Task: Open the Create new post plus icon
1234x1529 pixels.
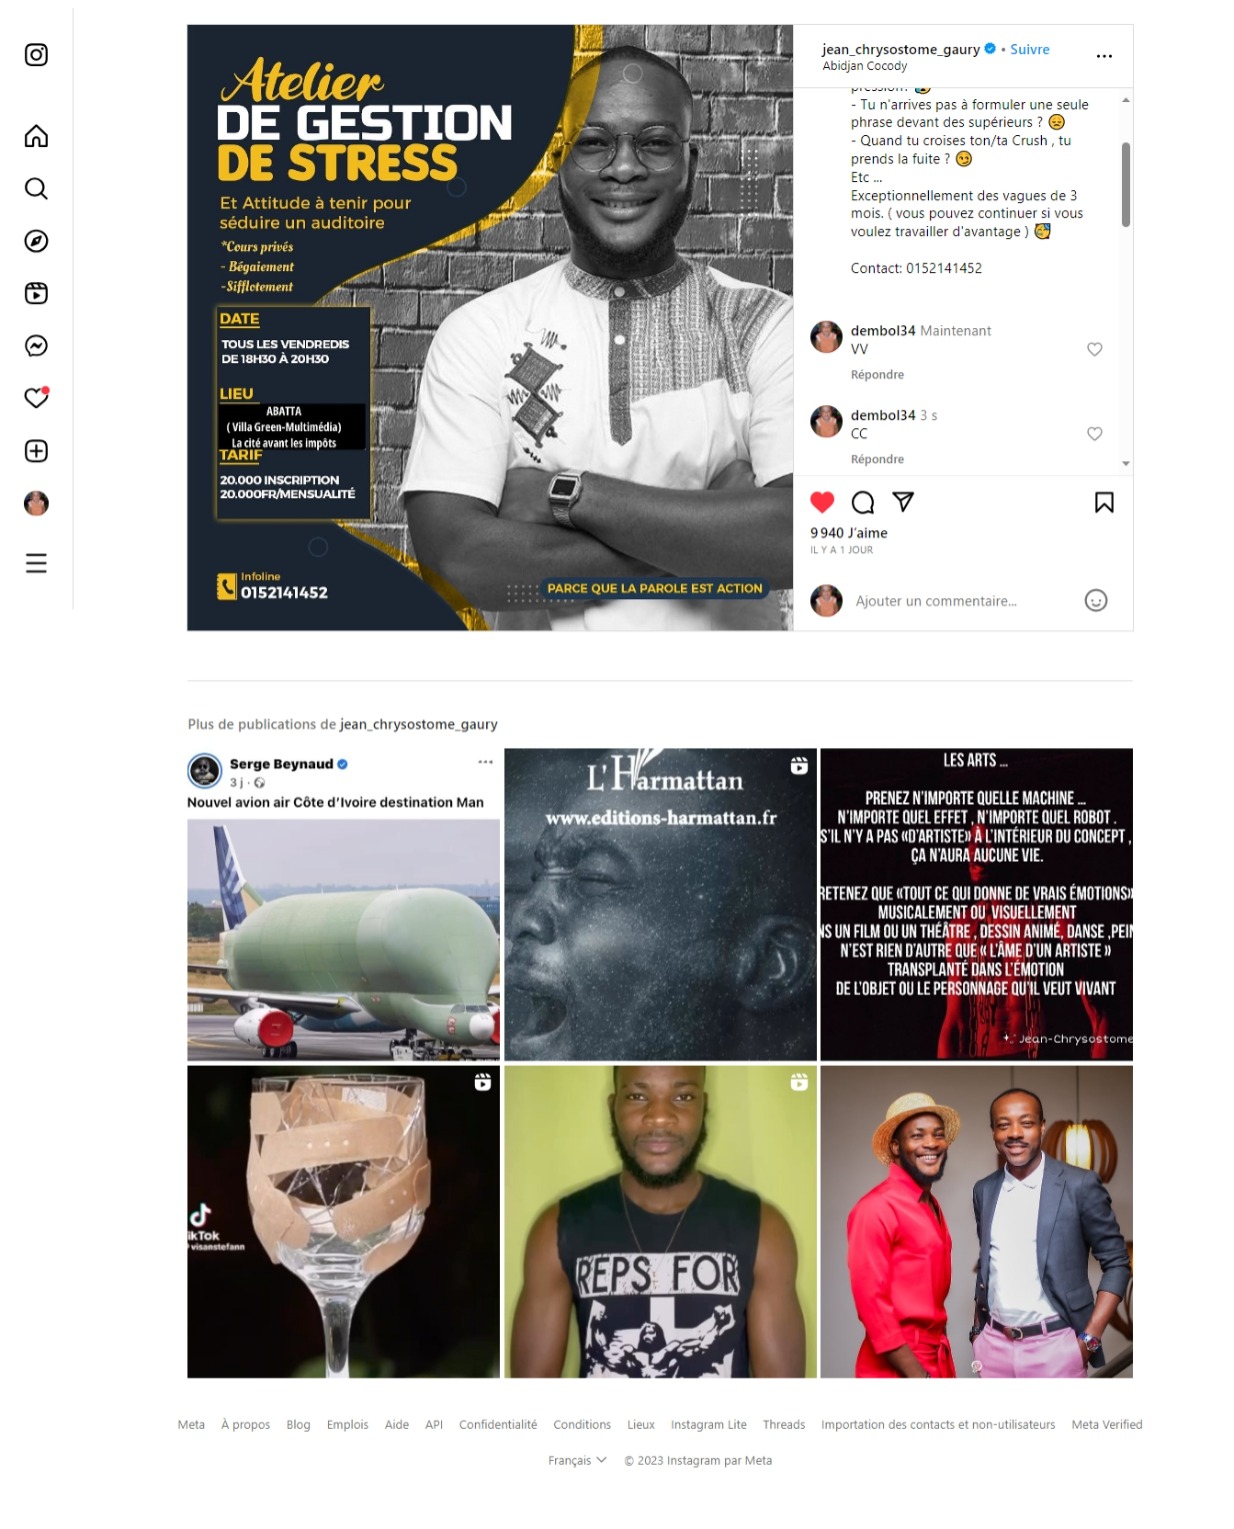Action: click(x=36, y=451)
